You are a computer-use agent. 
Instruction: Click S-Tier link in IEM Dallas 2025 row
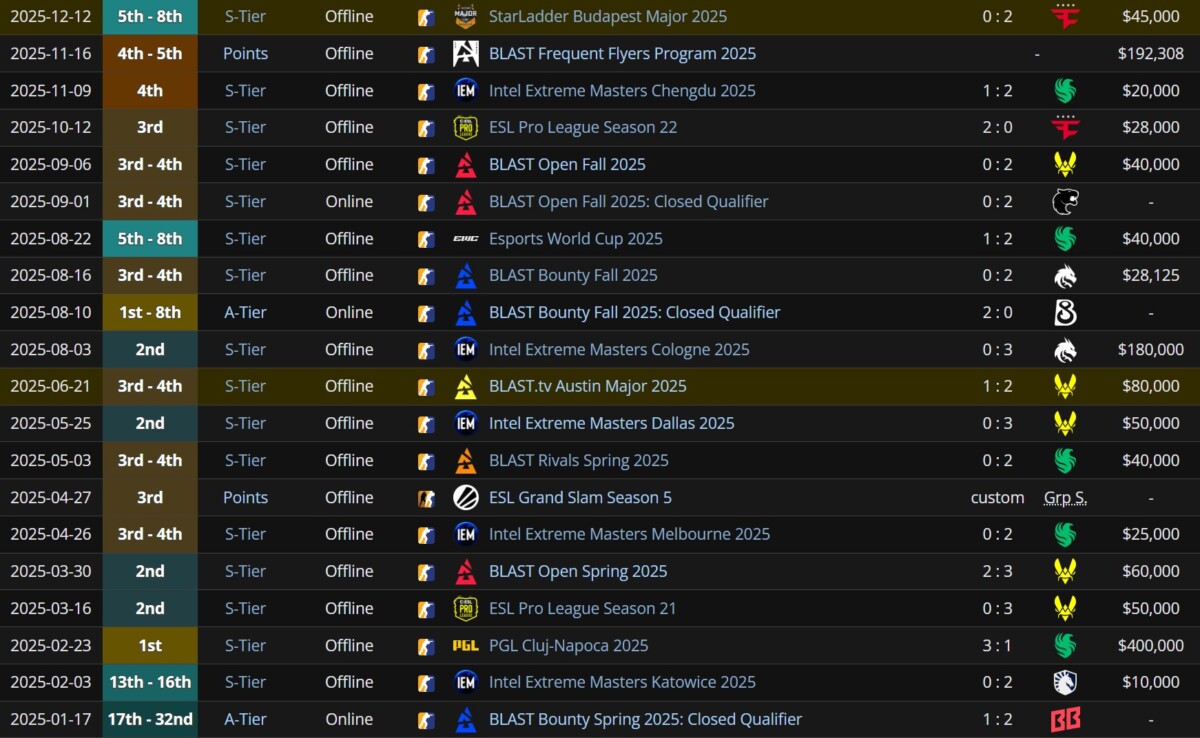(x=245, y=424)
